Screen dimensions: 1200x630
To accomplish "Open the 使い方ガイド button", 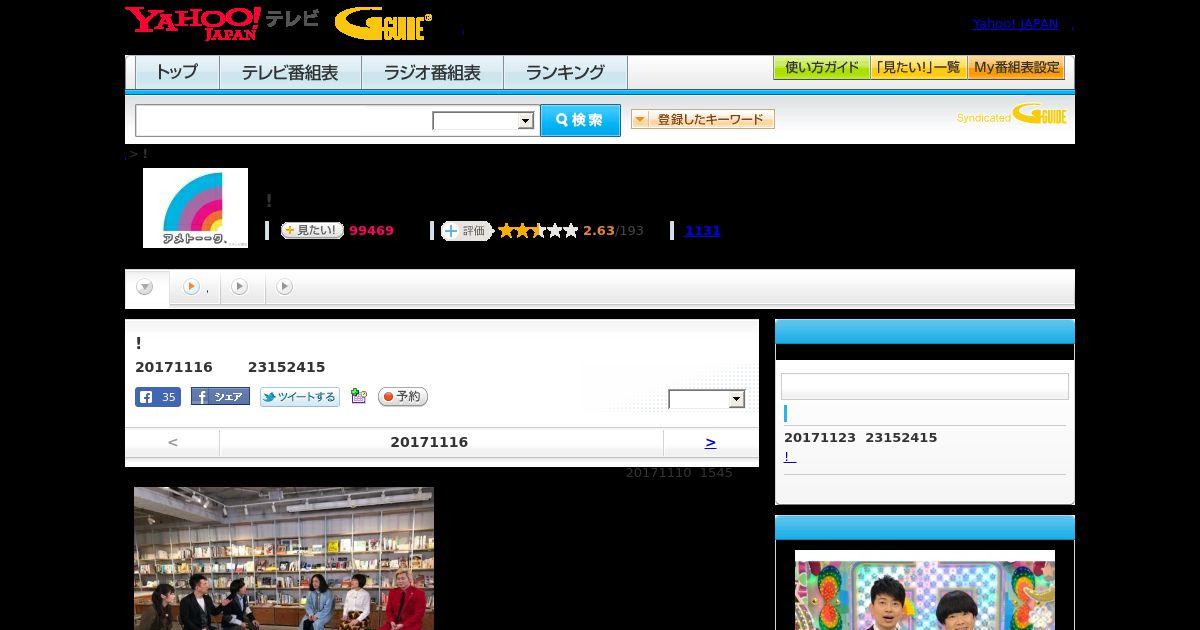I will click(x=822, y=68).
